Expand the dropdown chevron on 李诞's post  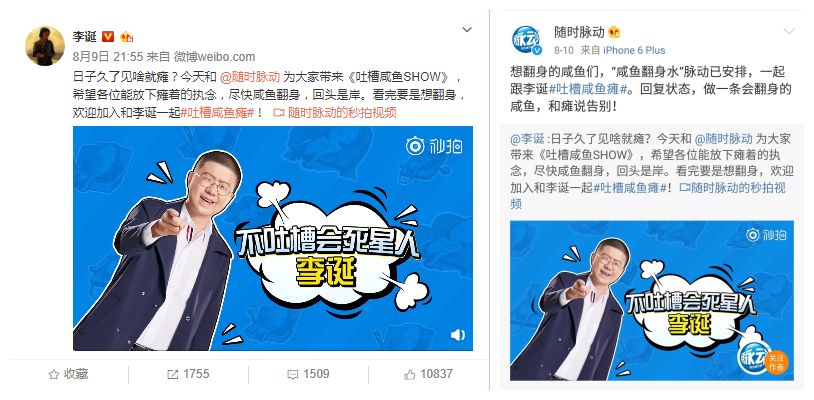(467, 30)
